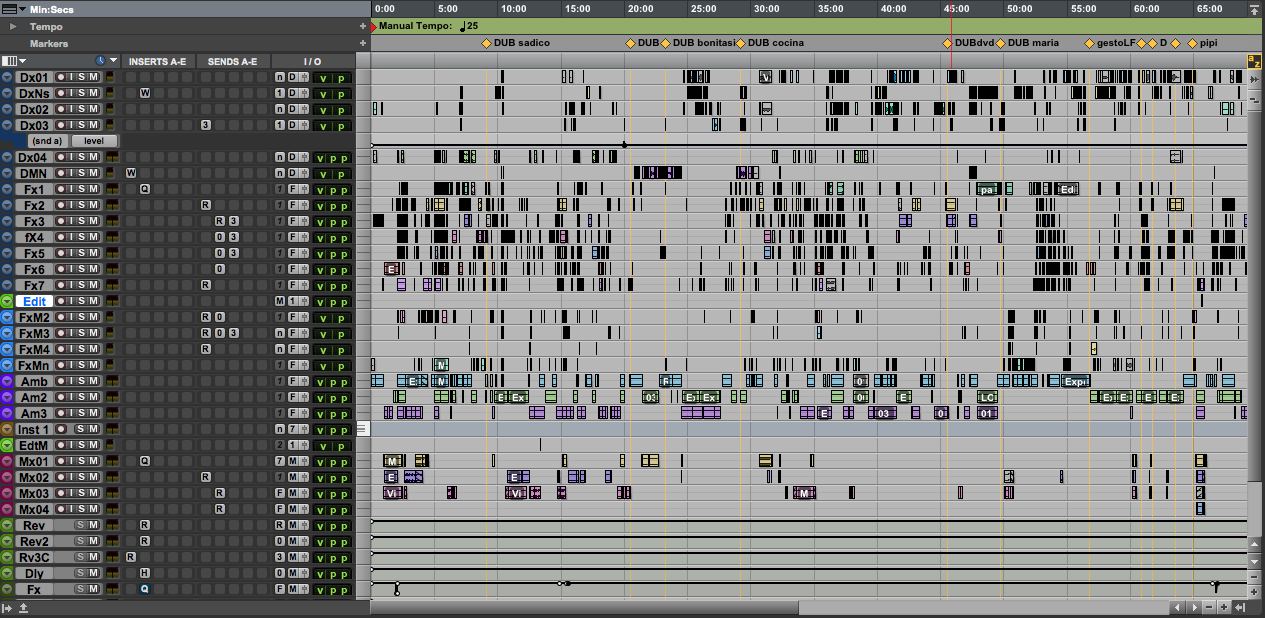Open the timebase clock icon selector
The image size is (1265, 618).
101,61
